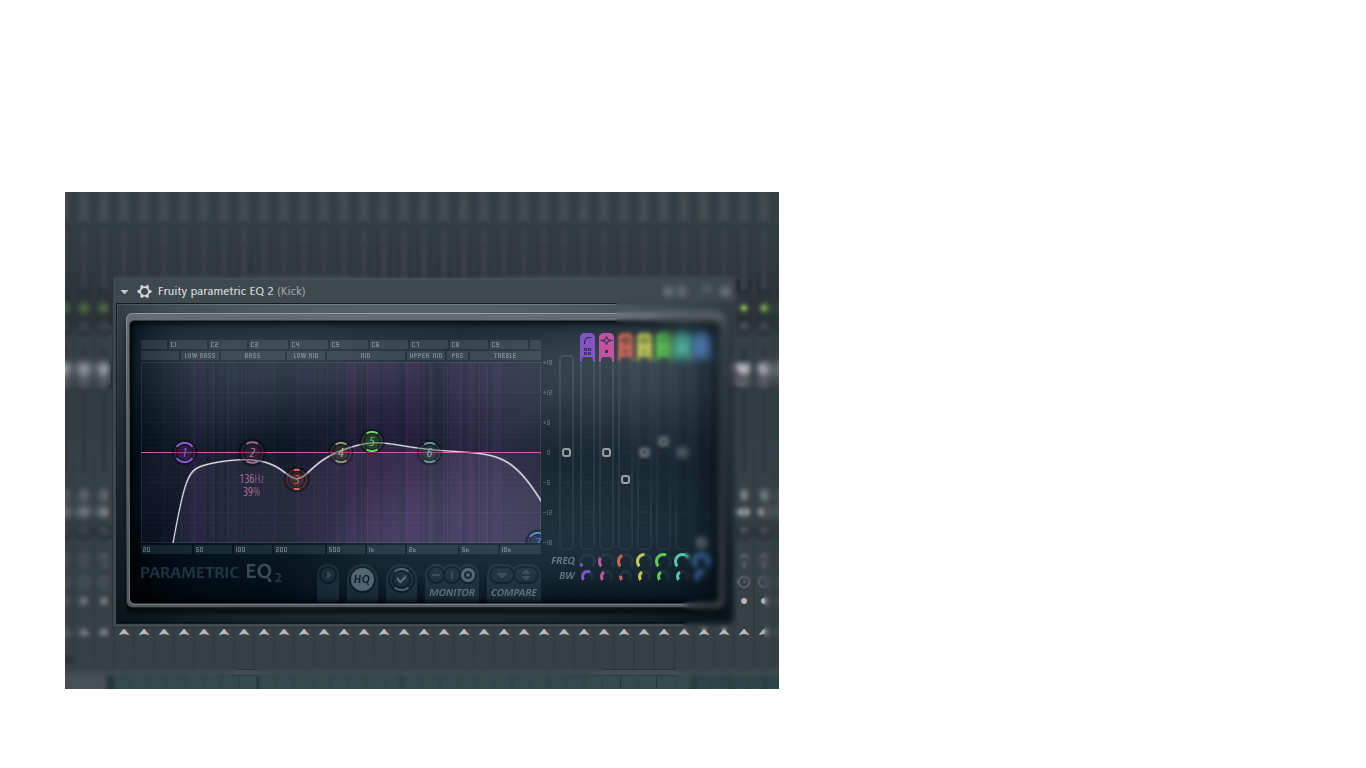Click the Monitor center button
Image resolution: width=1366 pixels, height=768 pixels.
click(x=451, y=577)
